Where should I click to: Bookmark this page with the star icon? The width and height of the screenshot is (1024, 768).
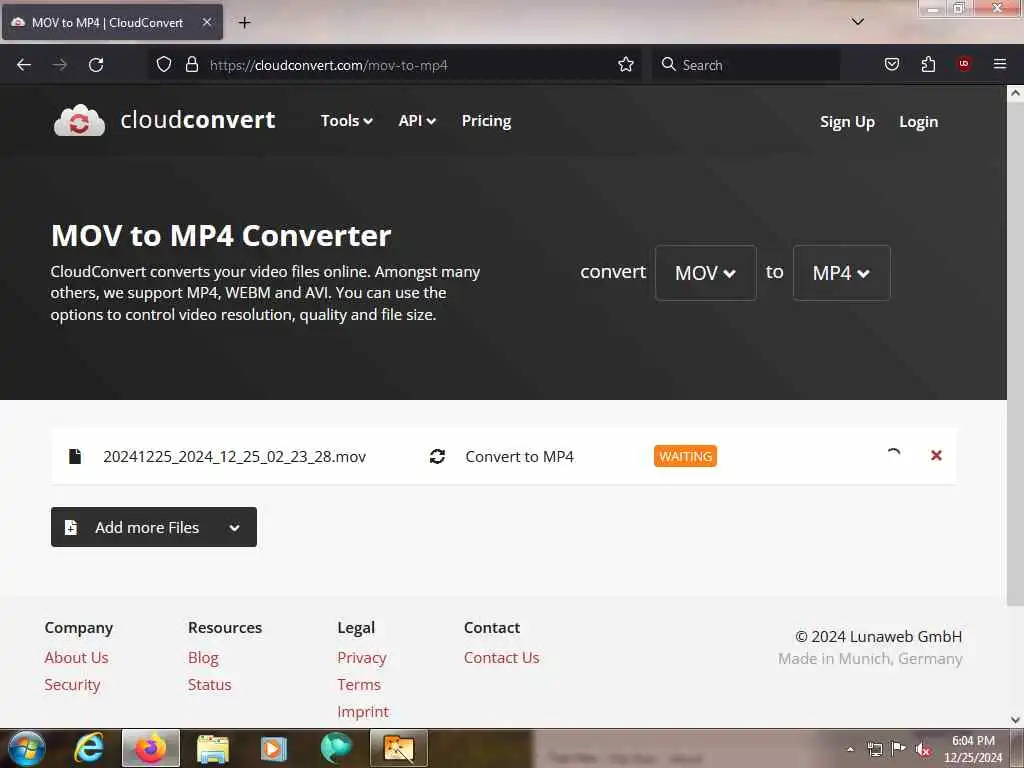(626, 64)
